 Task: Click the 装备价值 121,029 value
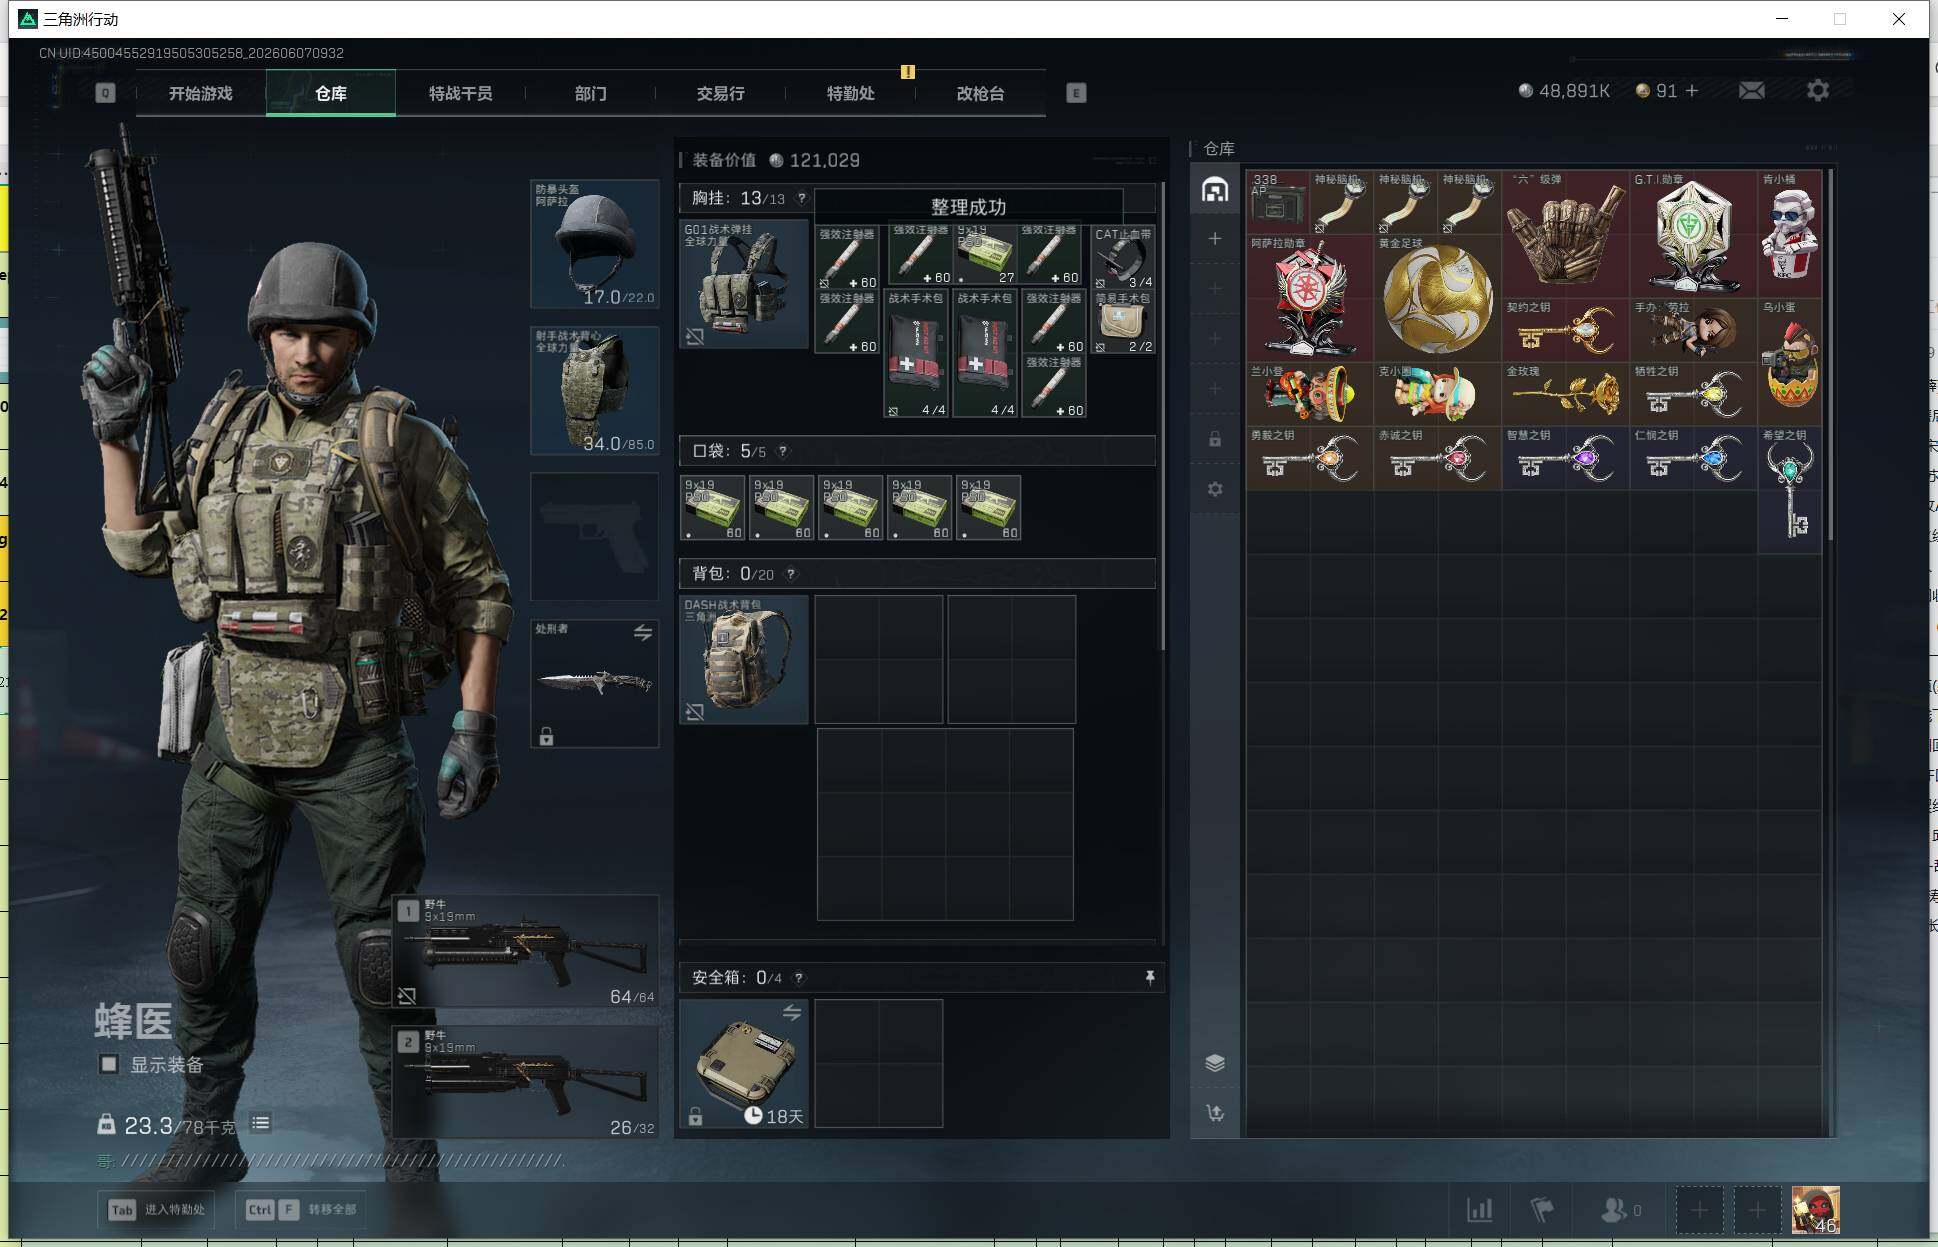click(x=776, y=160)
